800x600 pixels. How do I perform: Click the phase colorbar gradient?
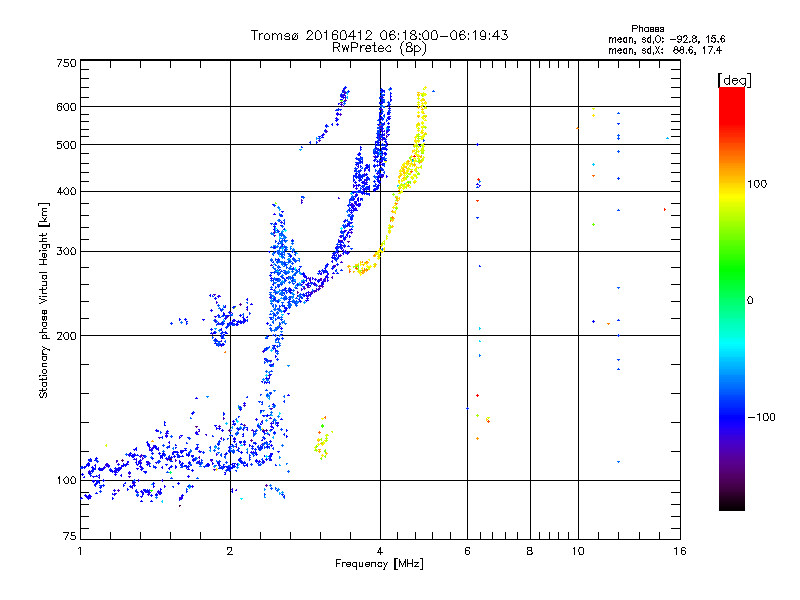pyautogui.click(x=732, y=298)
